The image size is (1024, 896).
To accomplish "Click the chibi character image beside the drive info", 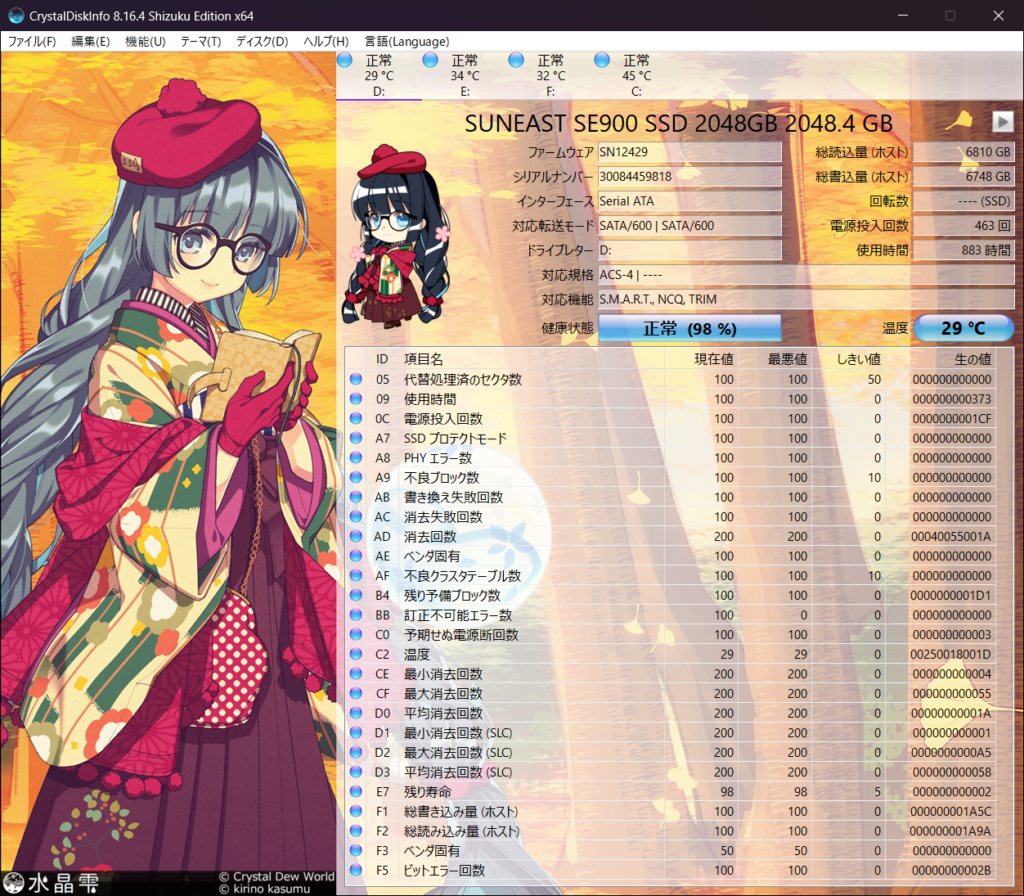I will tap(396, 236).
